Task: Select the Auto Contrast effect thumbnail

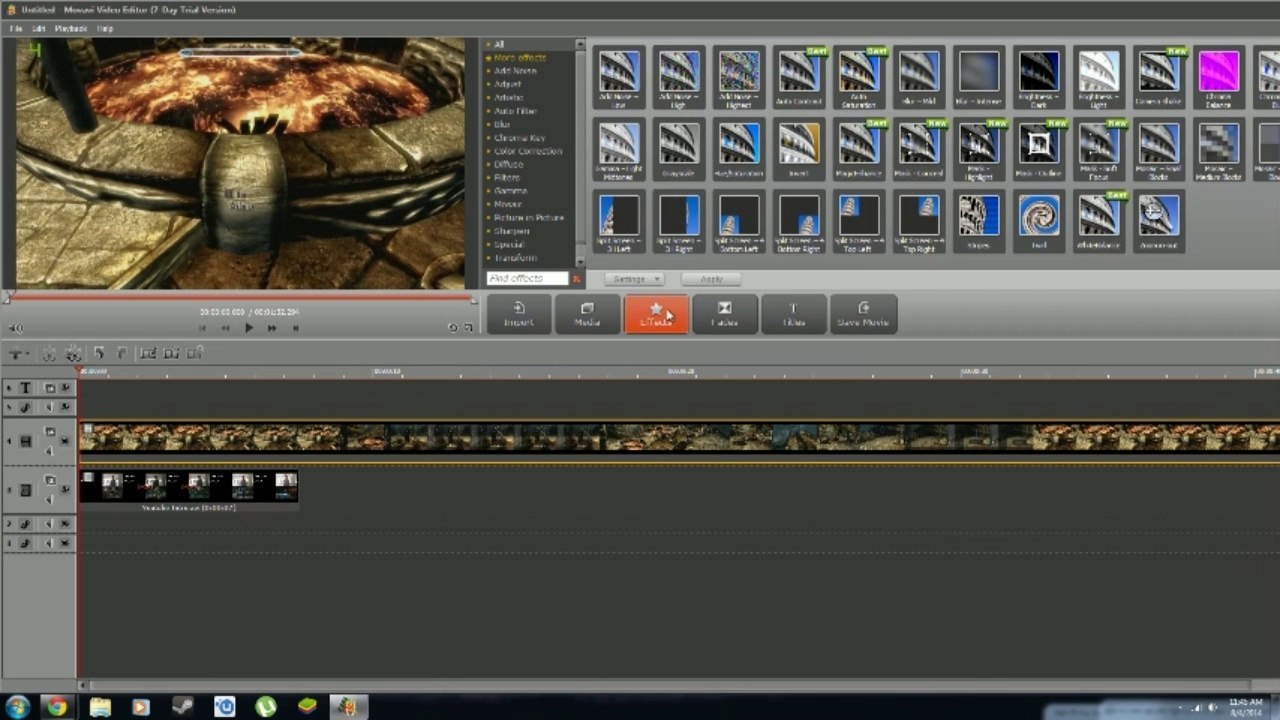Action: [799, 77]
